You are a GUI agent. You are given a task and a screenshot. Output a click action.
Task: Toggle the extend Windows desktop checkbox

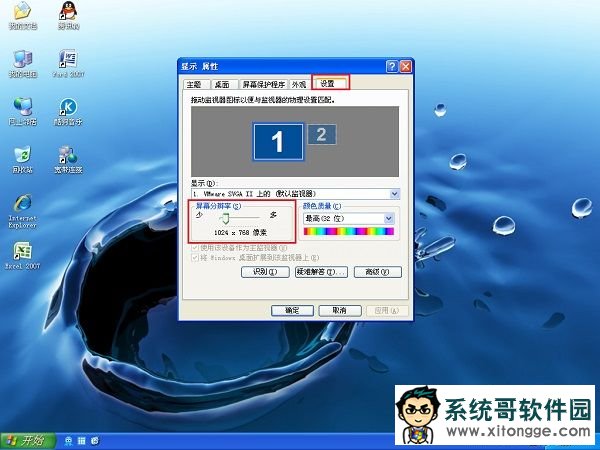click(x=195, y=257)
